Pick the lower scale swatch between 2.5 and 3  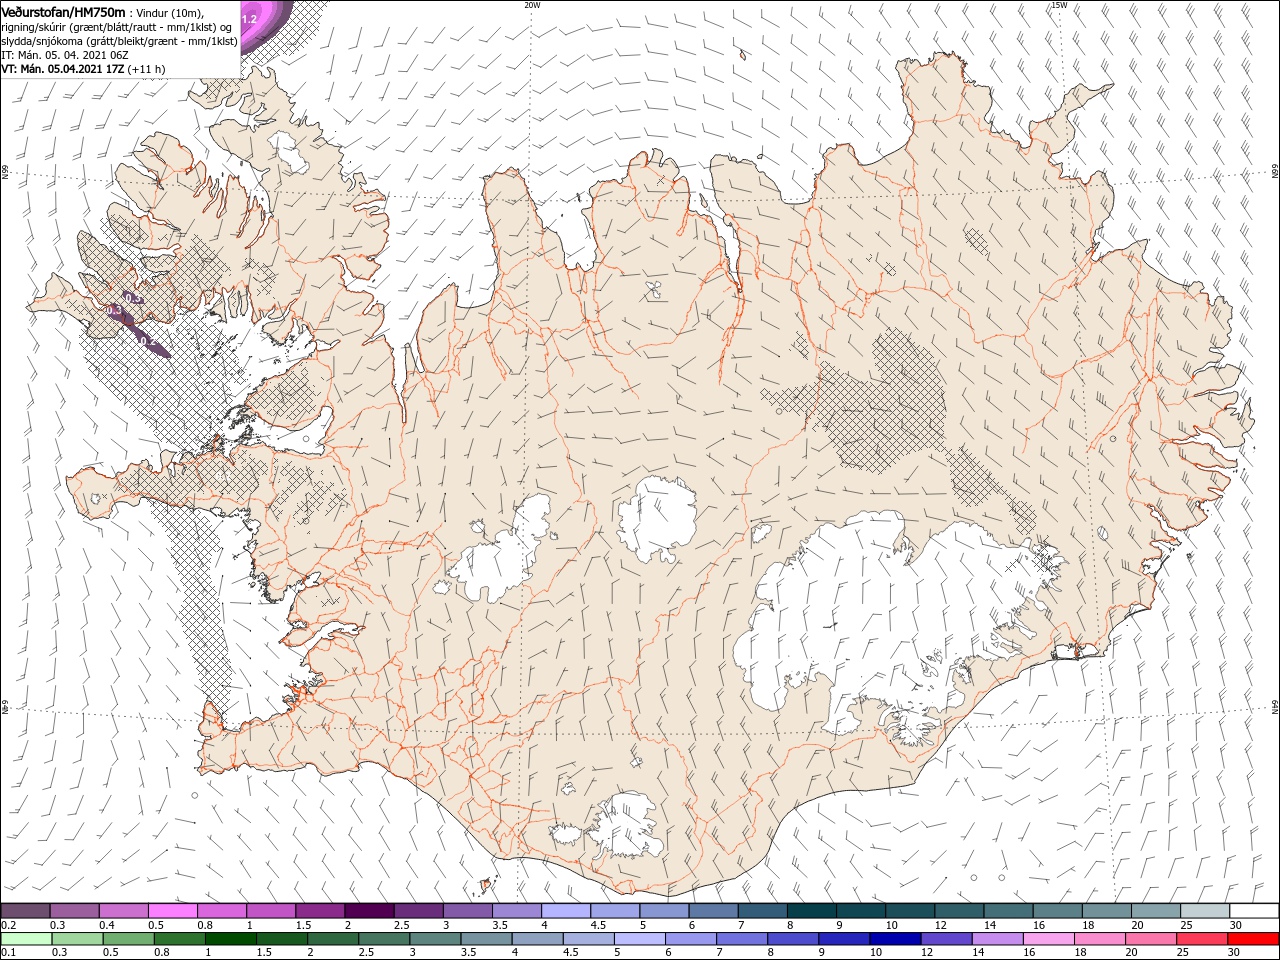point(384,938)
